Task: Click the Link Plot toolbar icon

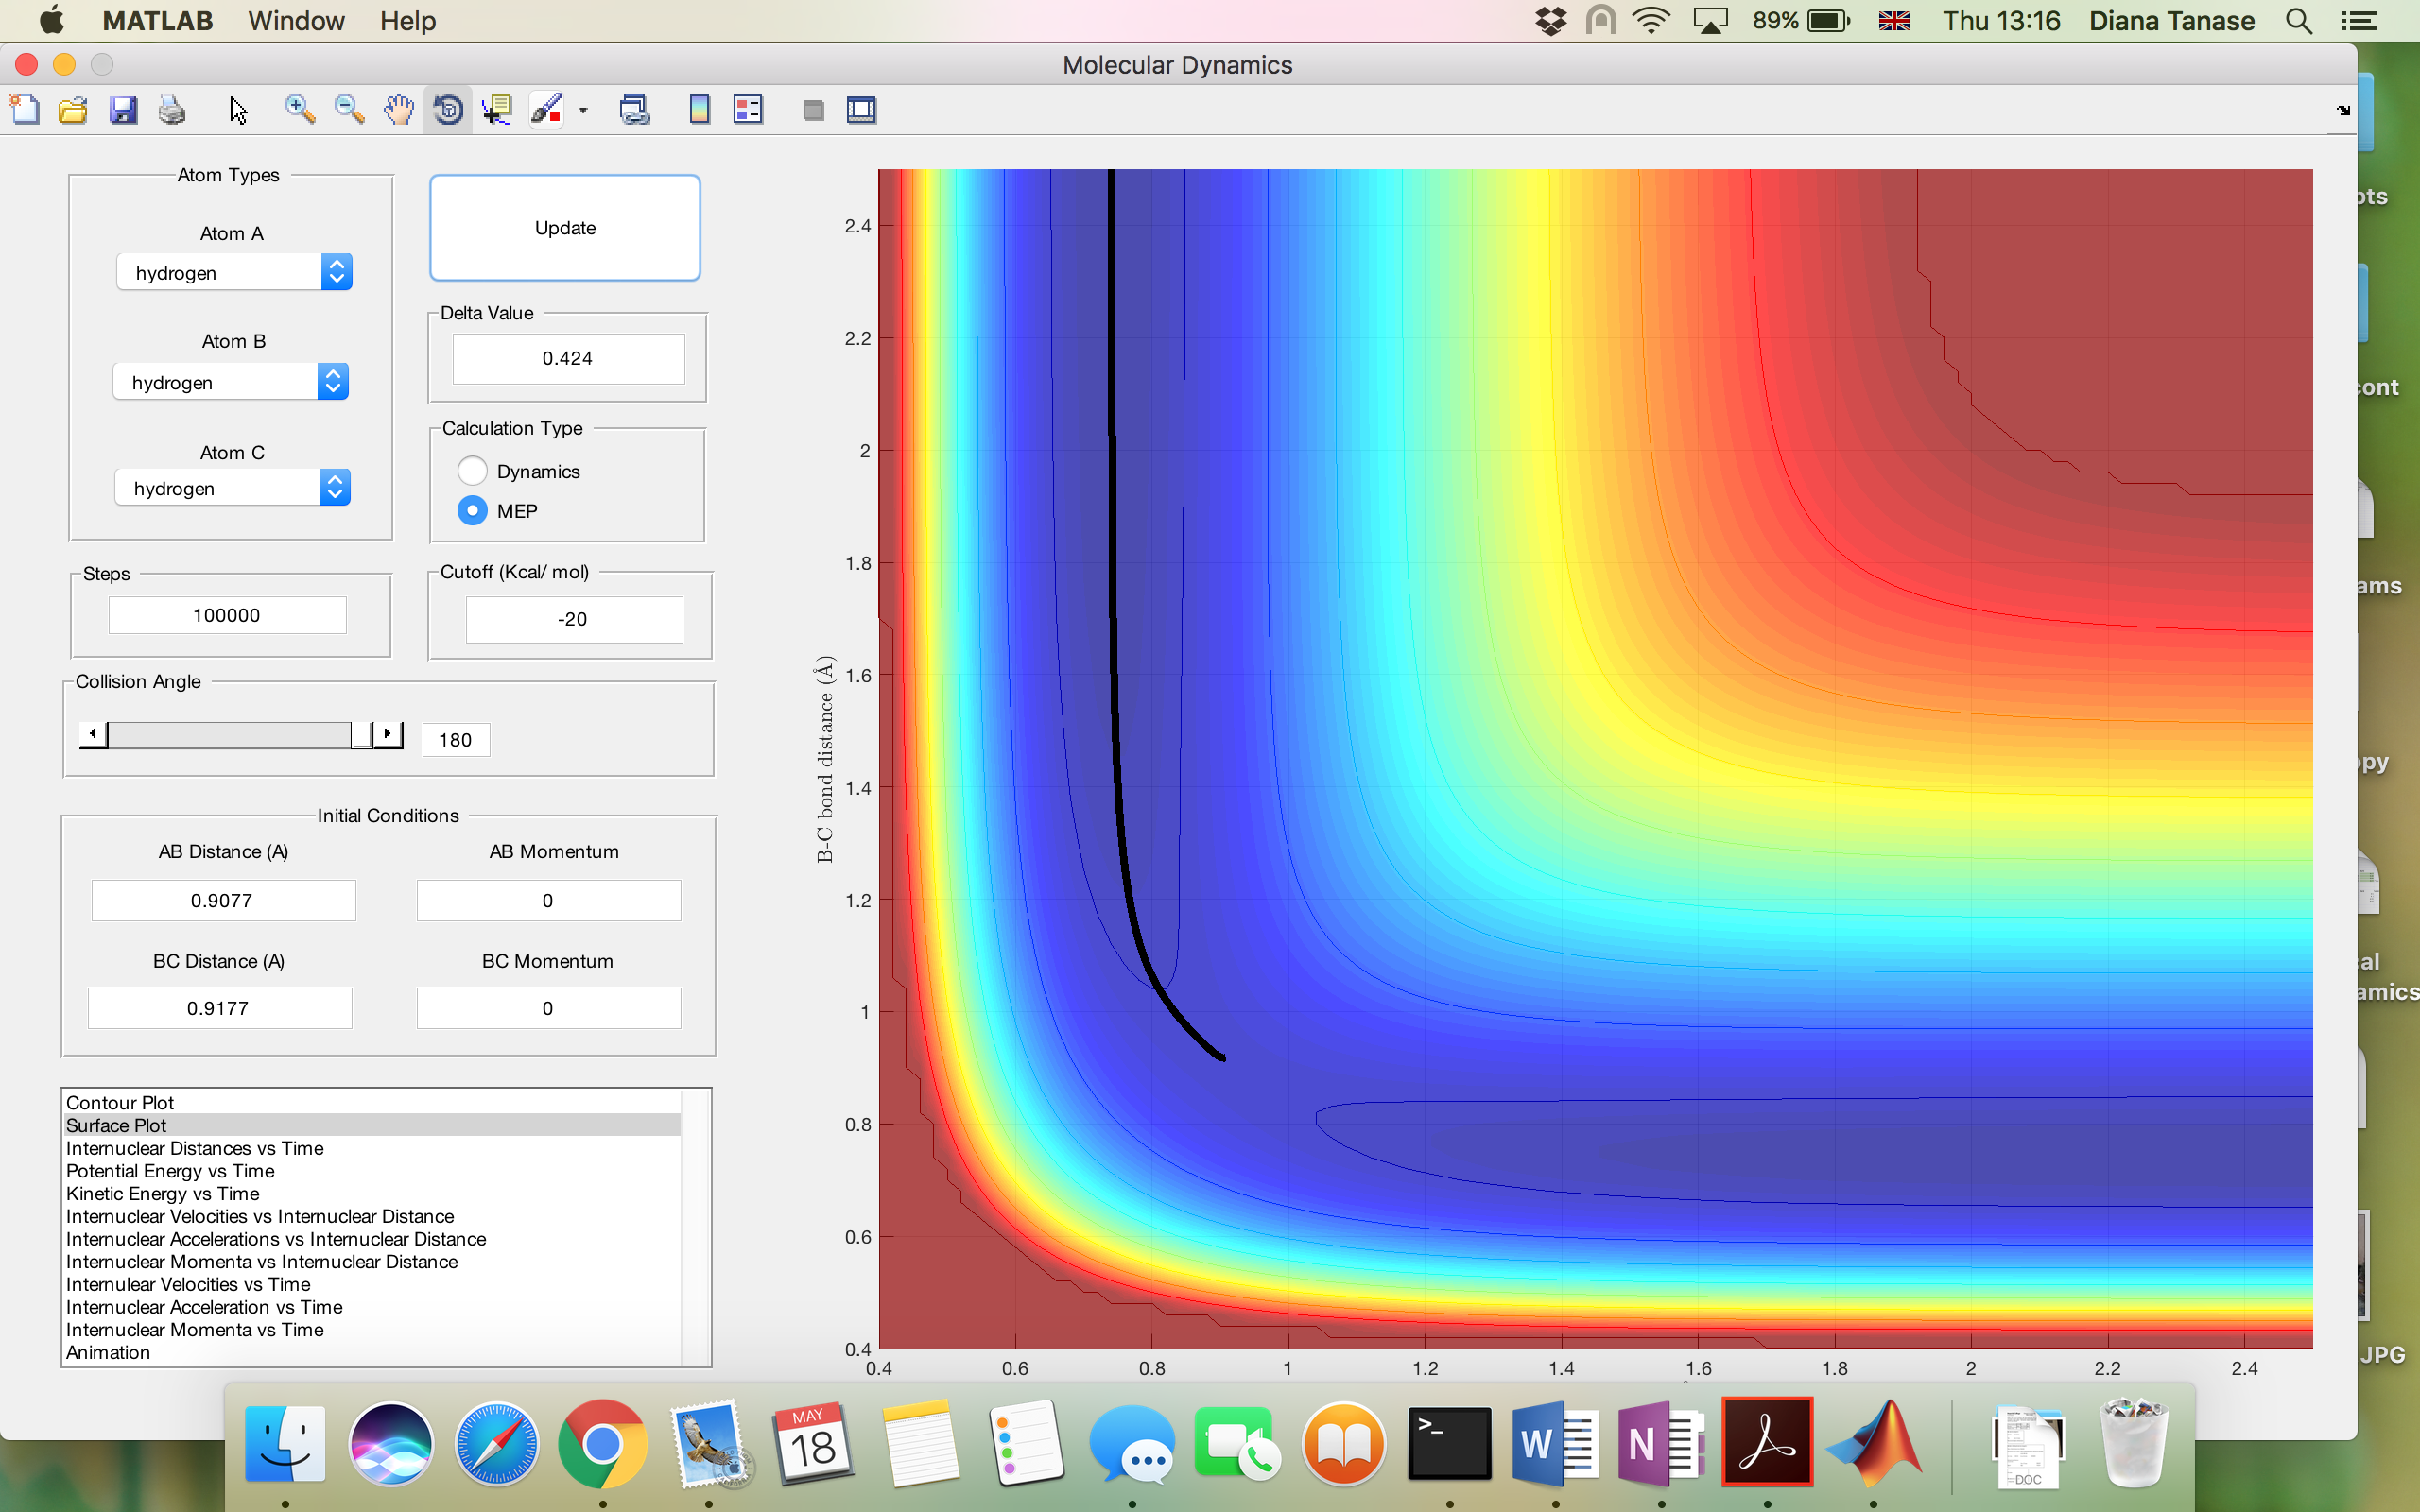Action: coord(634,110)
